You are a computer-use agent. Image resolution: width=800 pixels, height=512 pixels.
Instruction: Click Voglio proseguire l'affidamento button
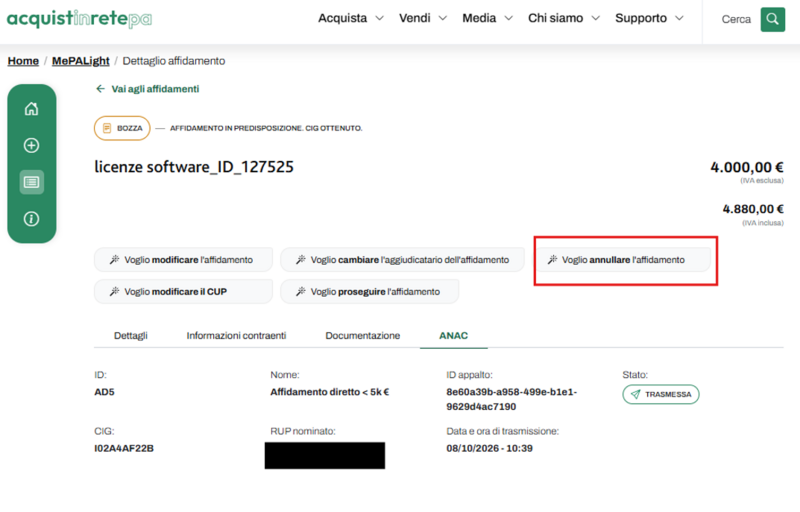tap(369, 292)
